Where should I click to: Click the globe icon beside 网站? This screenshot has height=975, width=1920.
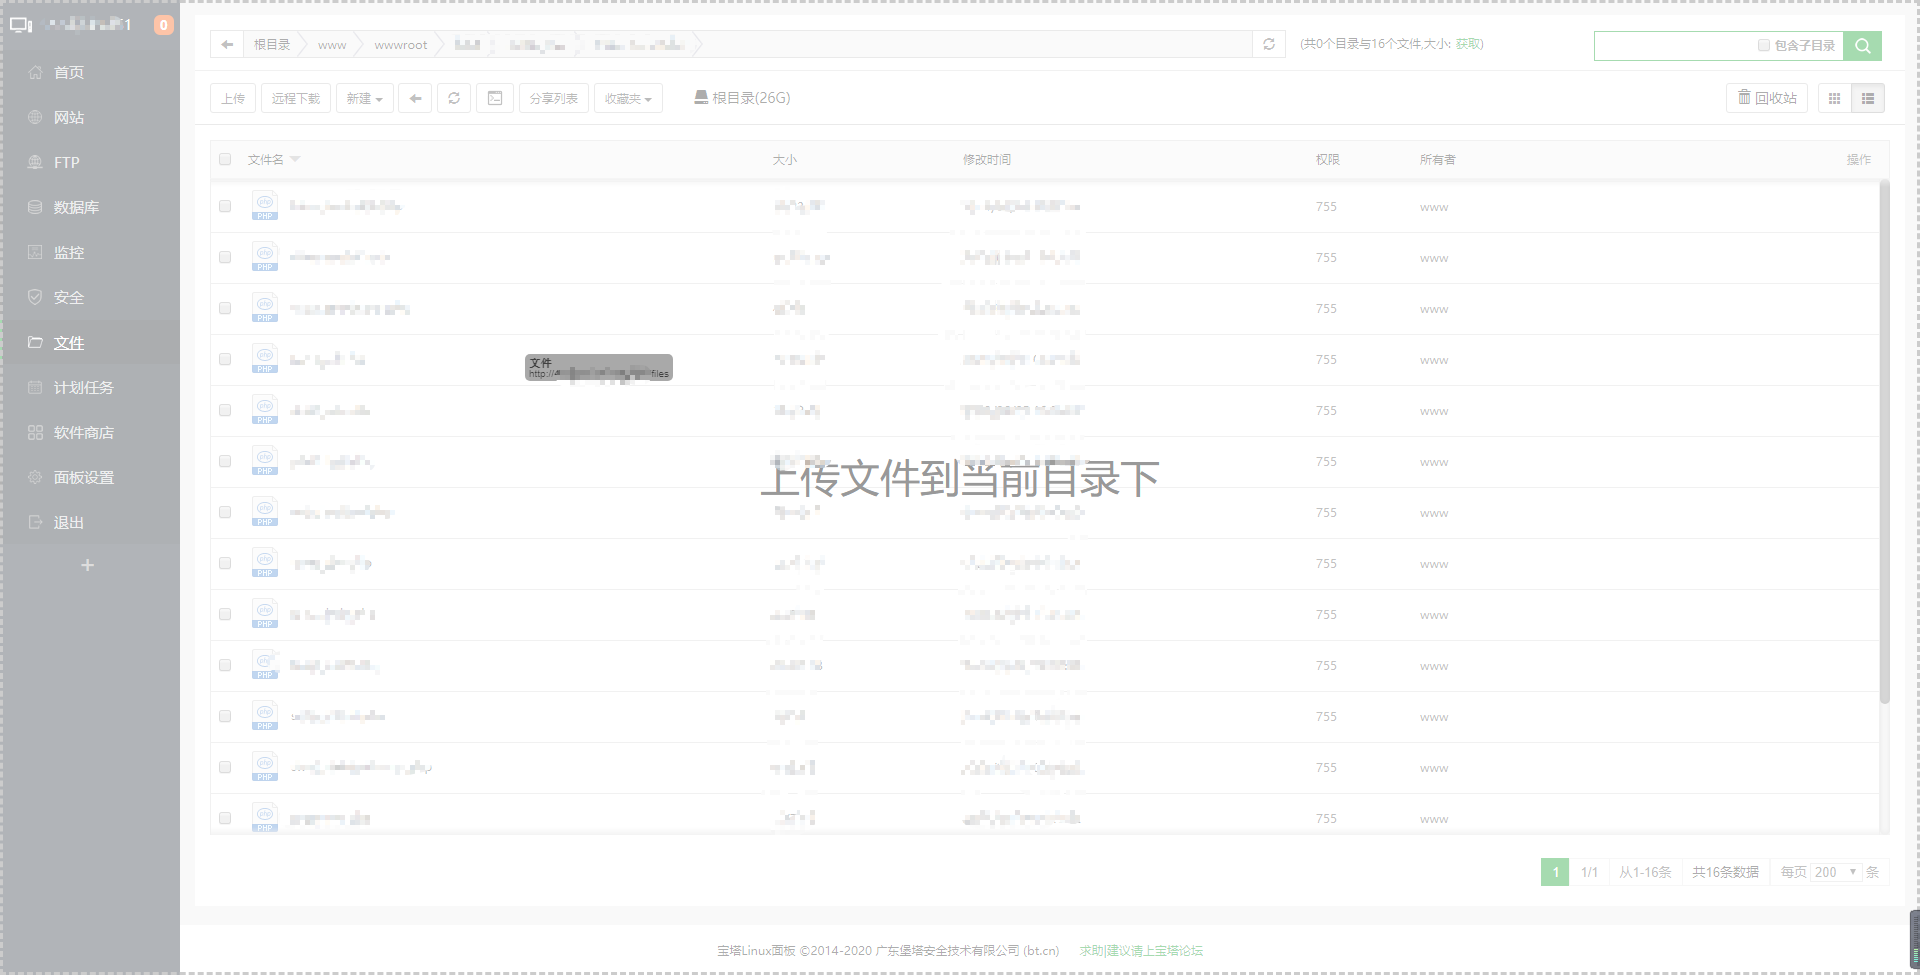(35, 117)
